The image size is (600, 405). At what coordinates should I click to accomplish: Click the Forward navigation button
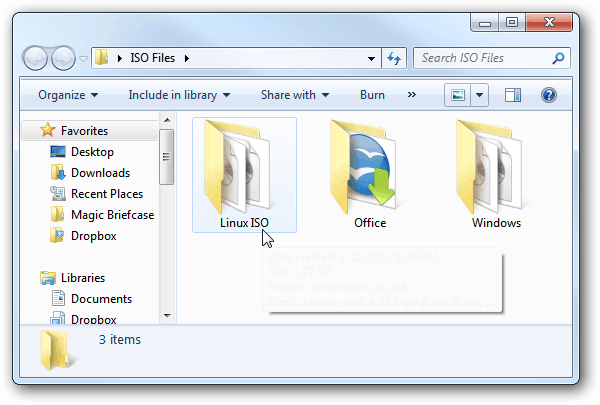[63, 58]
